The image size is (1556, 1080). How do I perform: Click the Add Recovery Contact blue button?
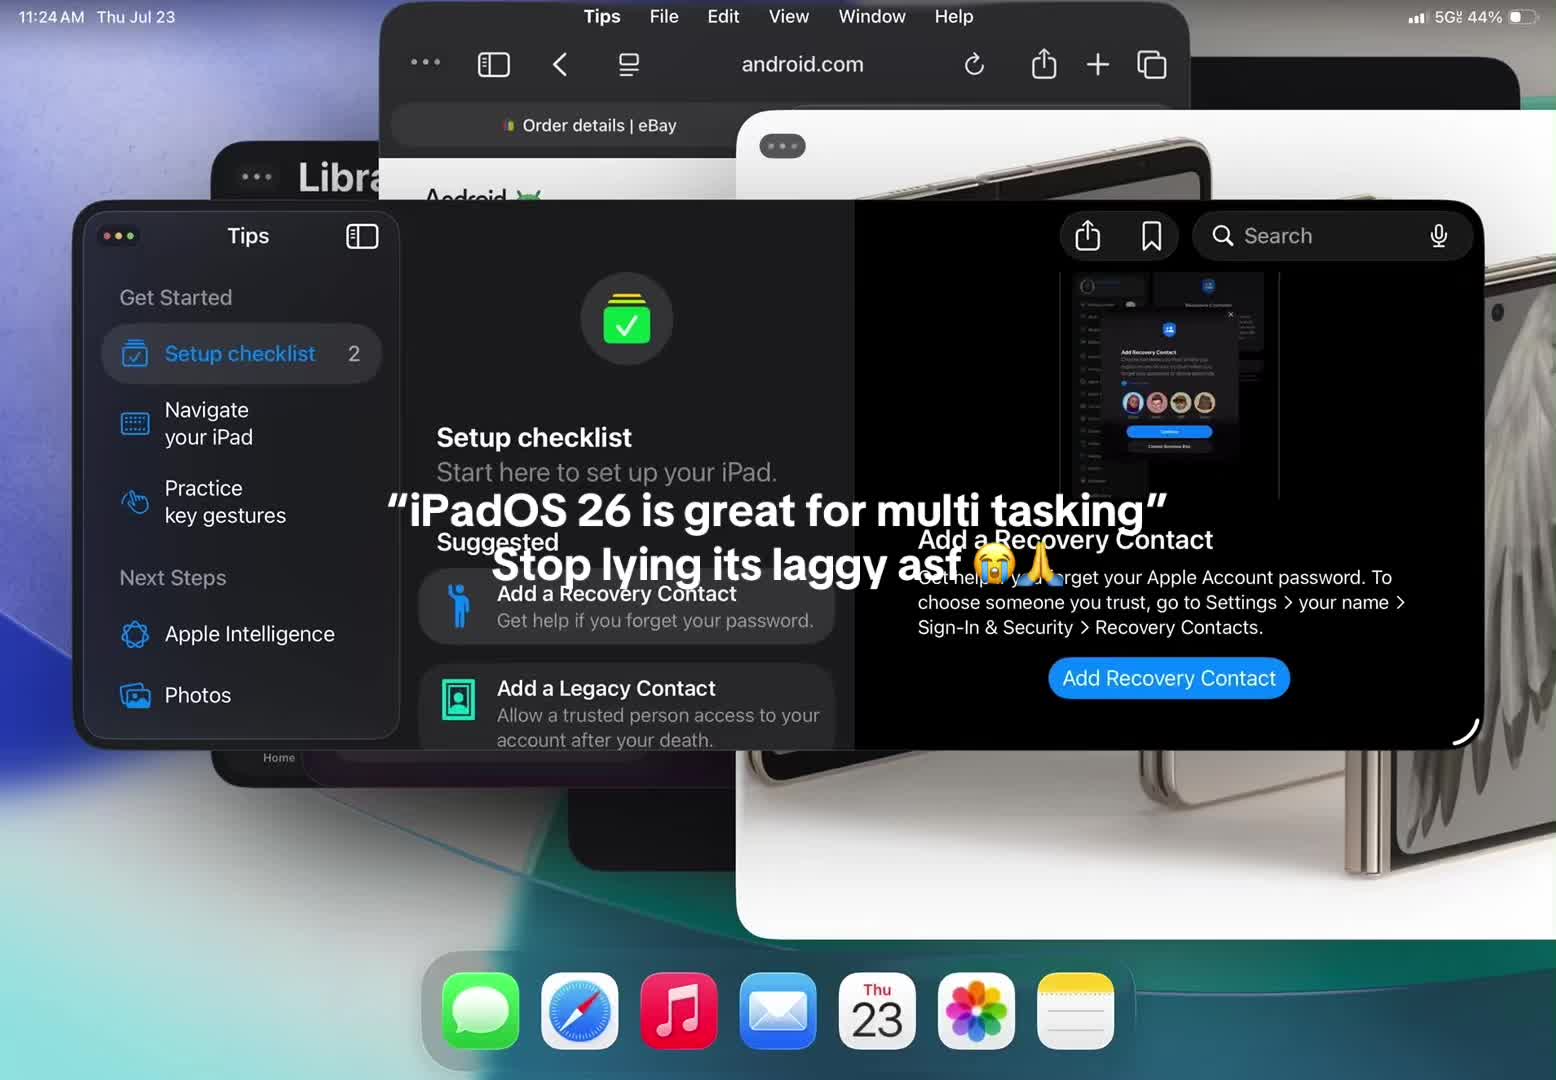click(1169, 678)
